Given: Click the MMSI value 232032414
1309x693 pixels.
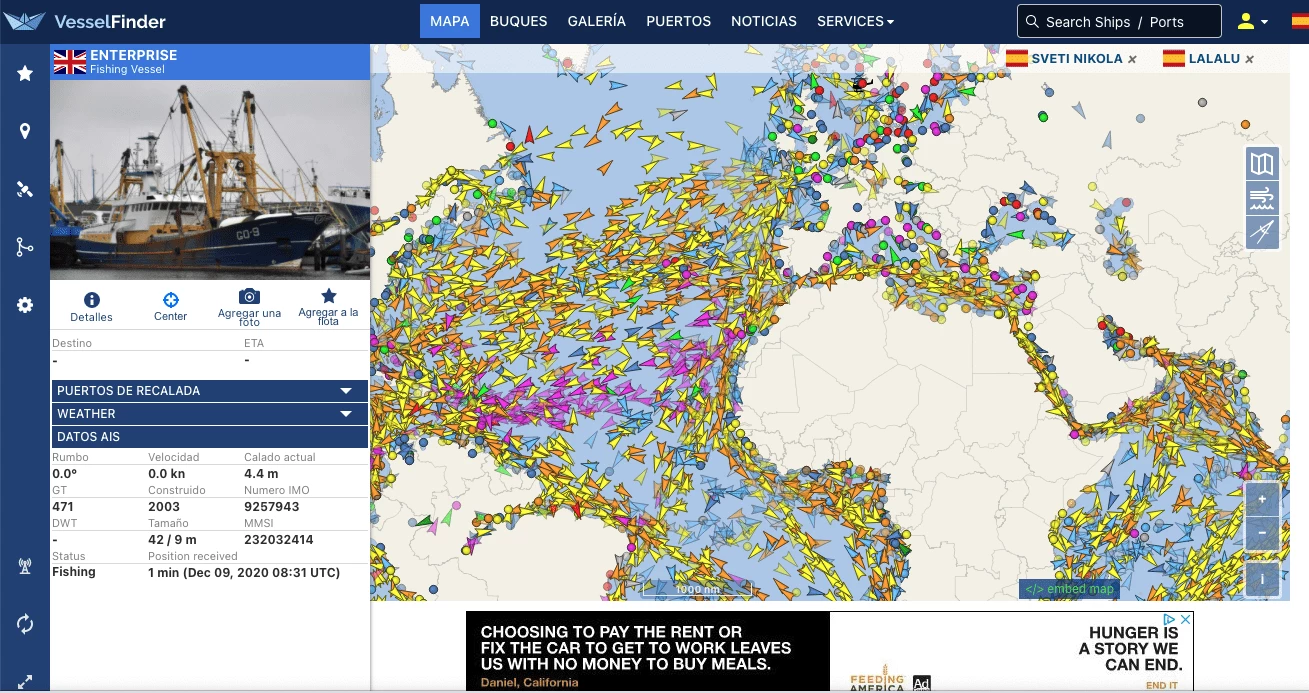Looking at the screenshot, I should click(279, 540).
